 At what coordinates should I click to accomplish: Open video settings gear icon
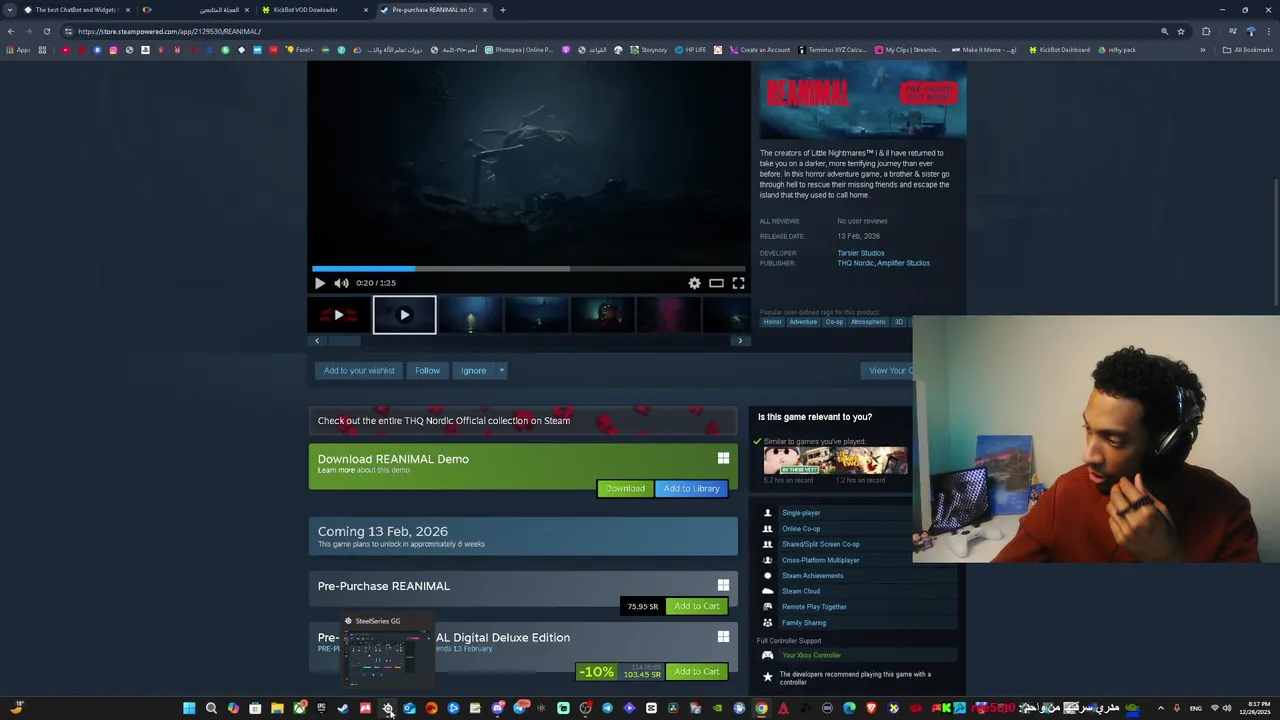tap(694, 283)
